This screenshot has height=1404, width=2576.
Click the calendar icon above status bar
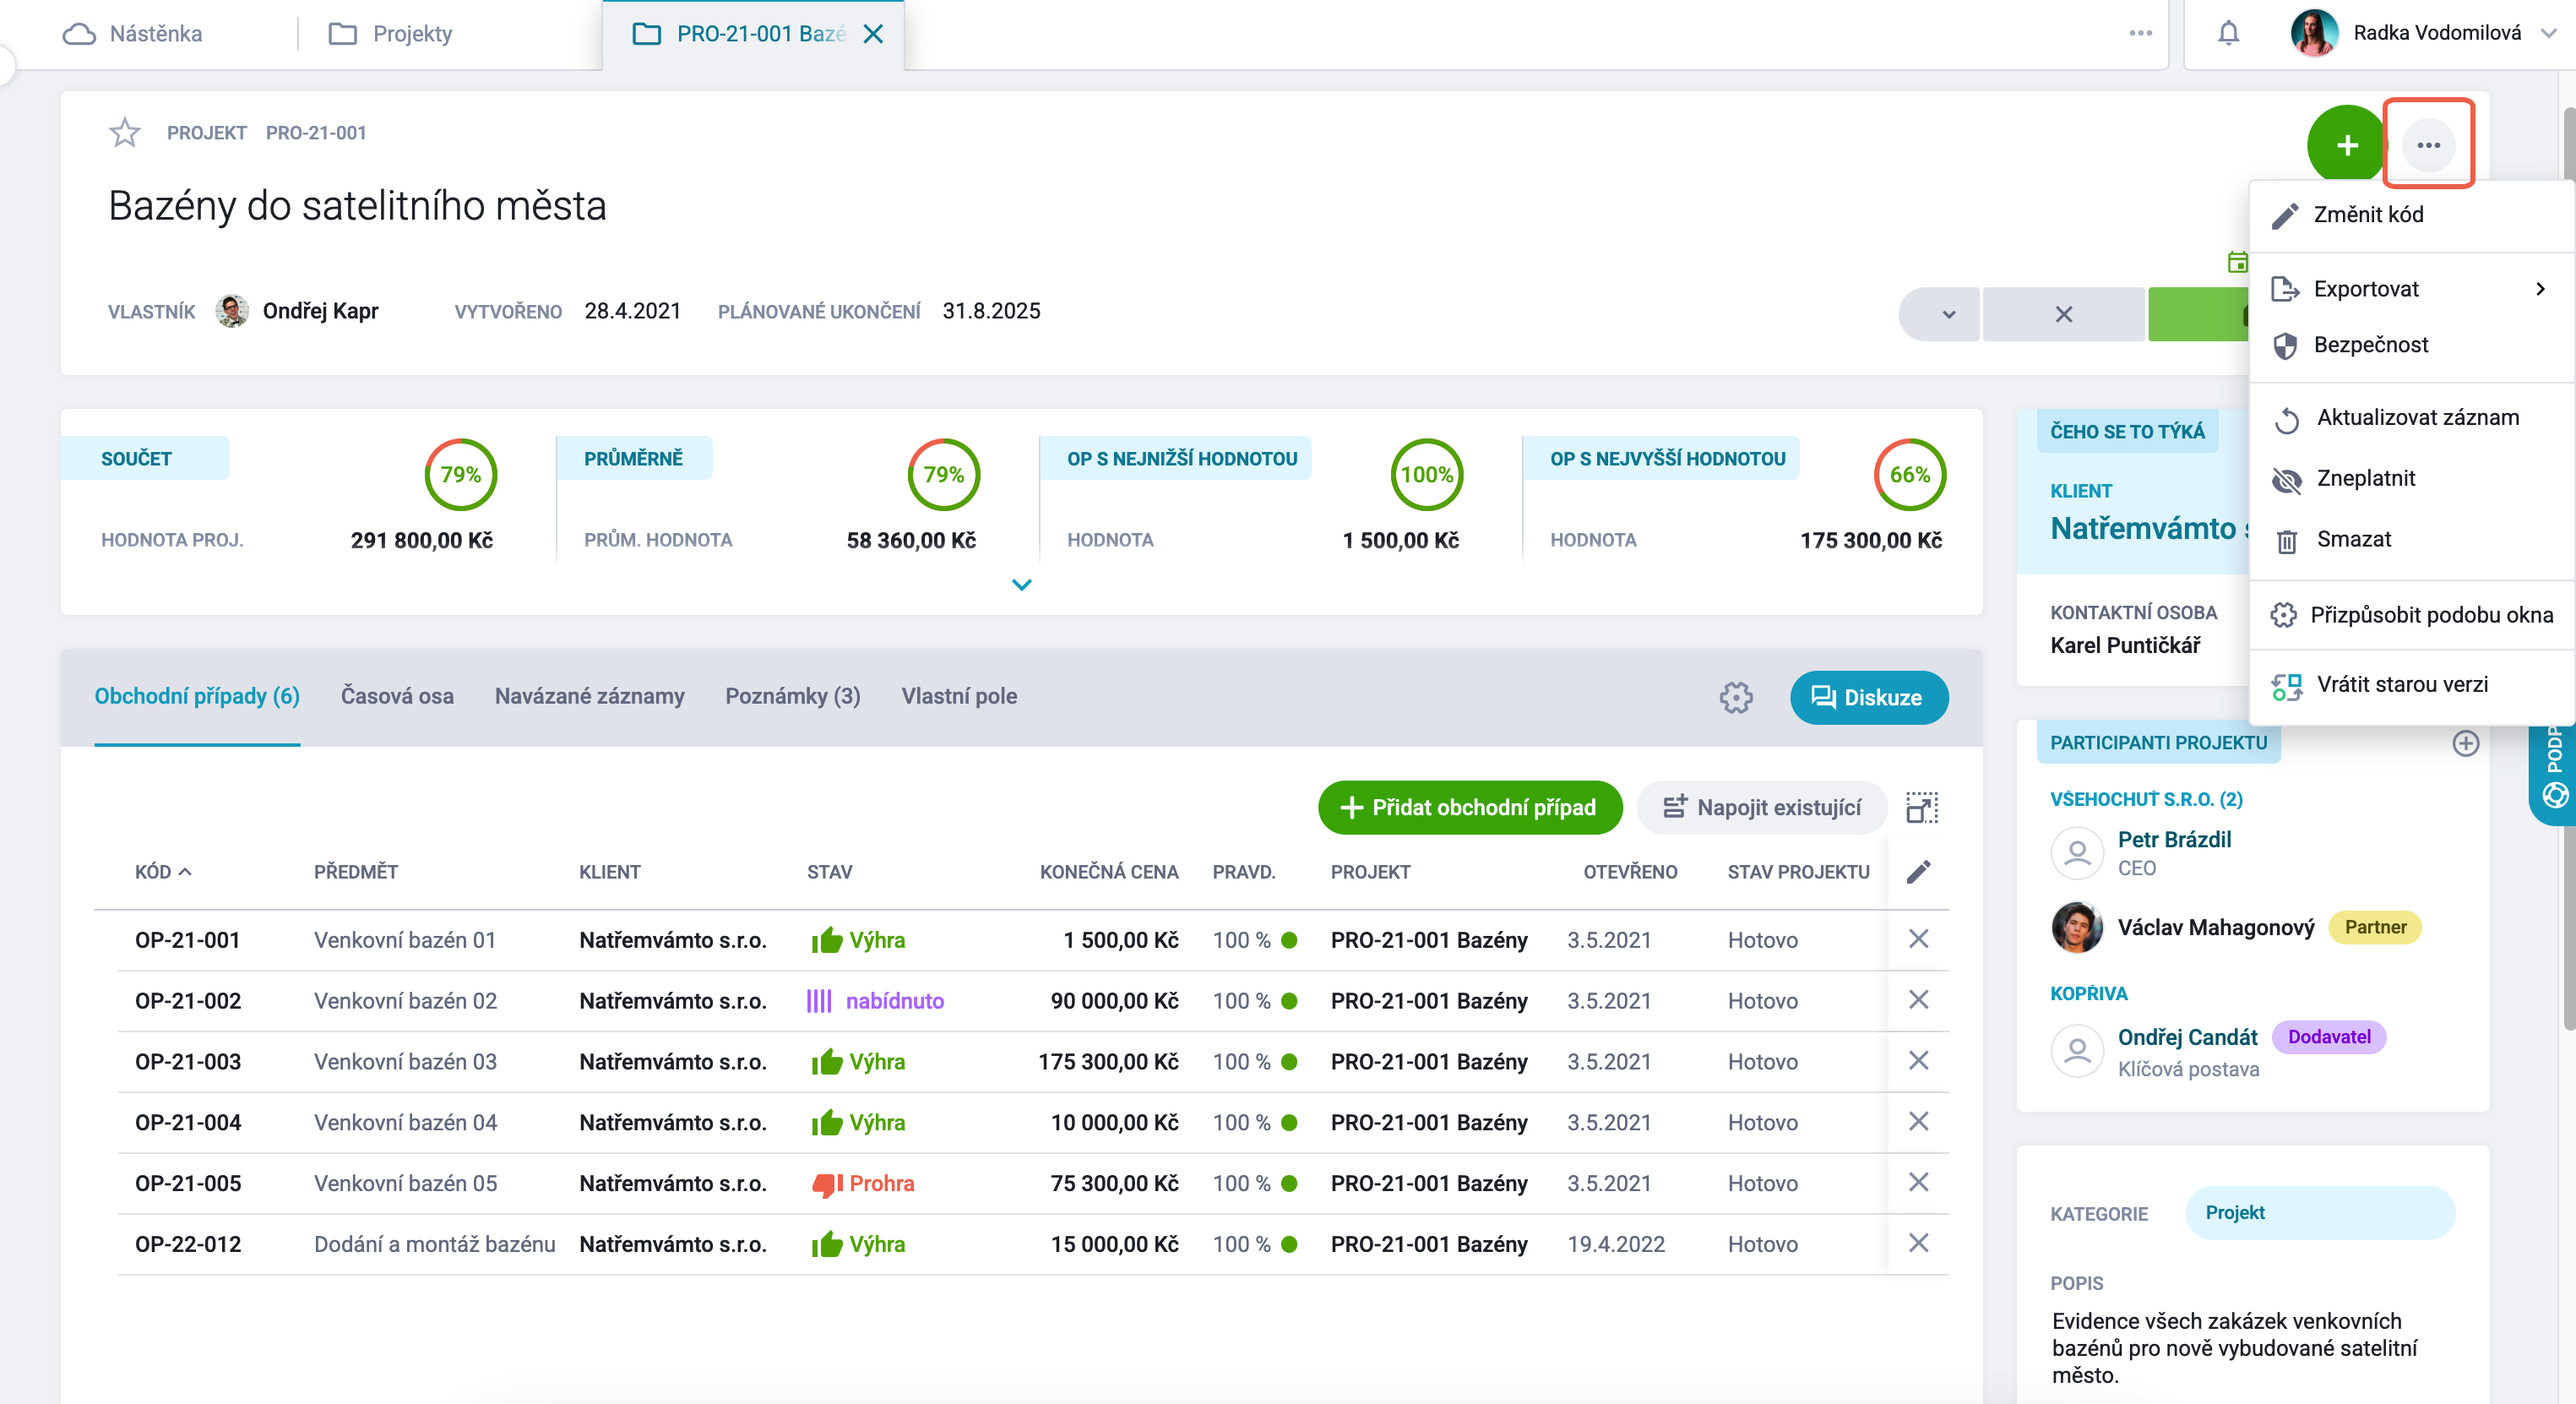[x=2237, y=262]
